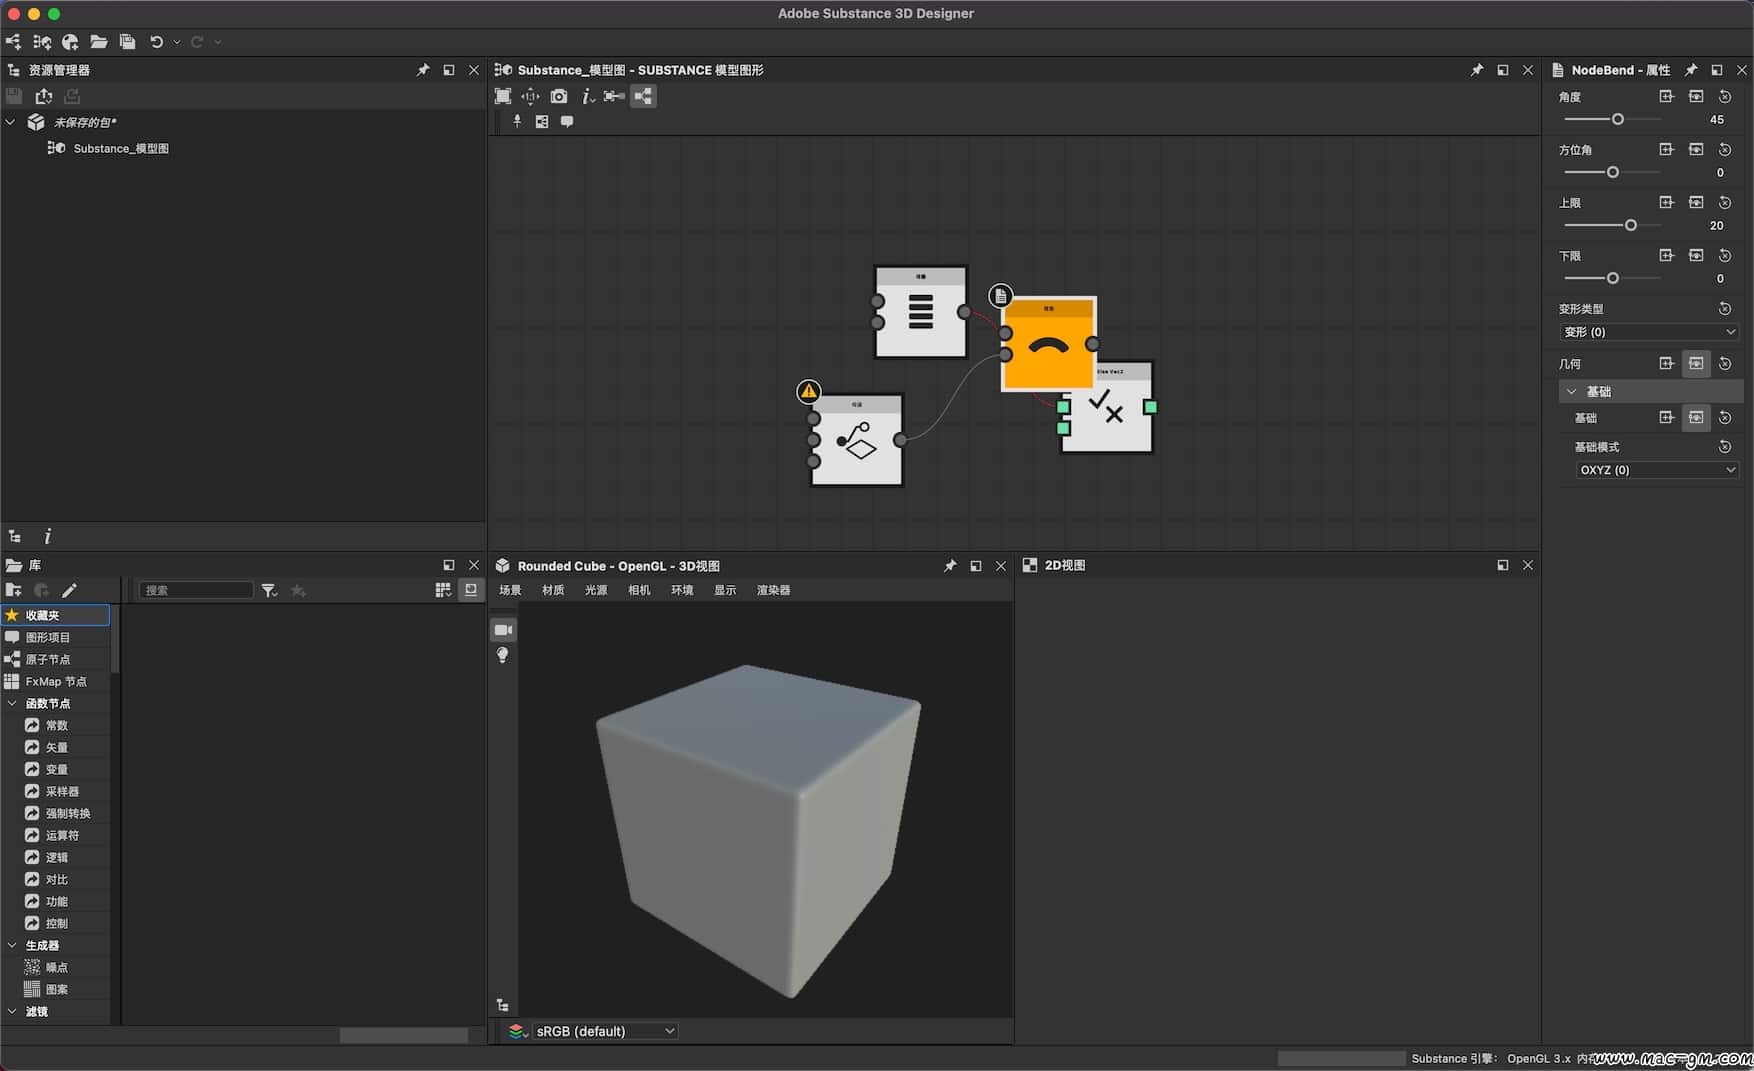Pin the 3D view panel
The height and width of the screenshot is (1071, 1754).
[x=950, y=566]
